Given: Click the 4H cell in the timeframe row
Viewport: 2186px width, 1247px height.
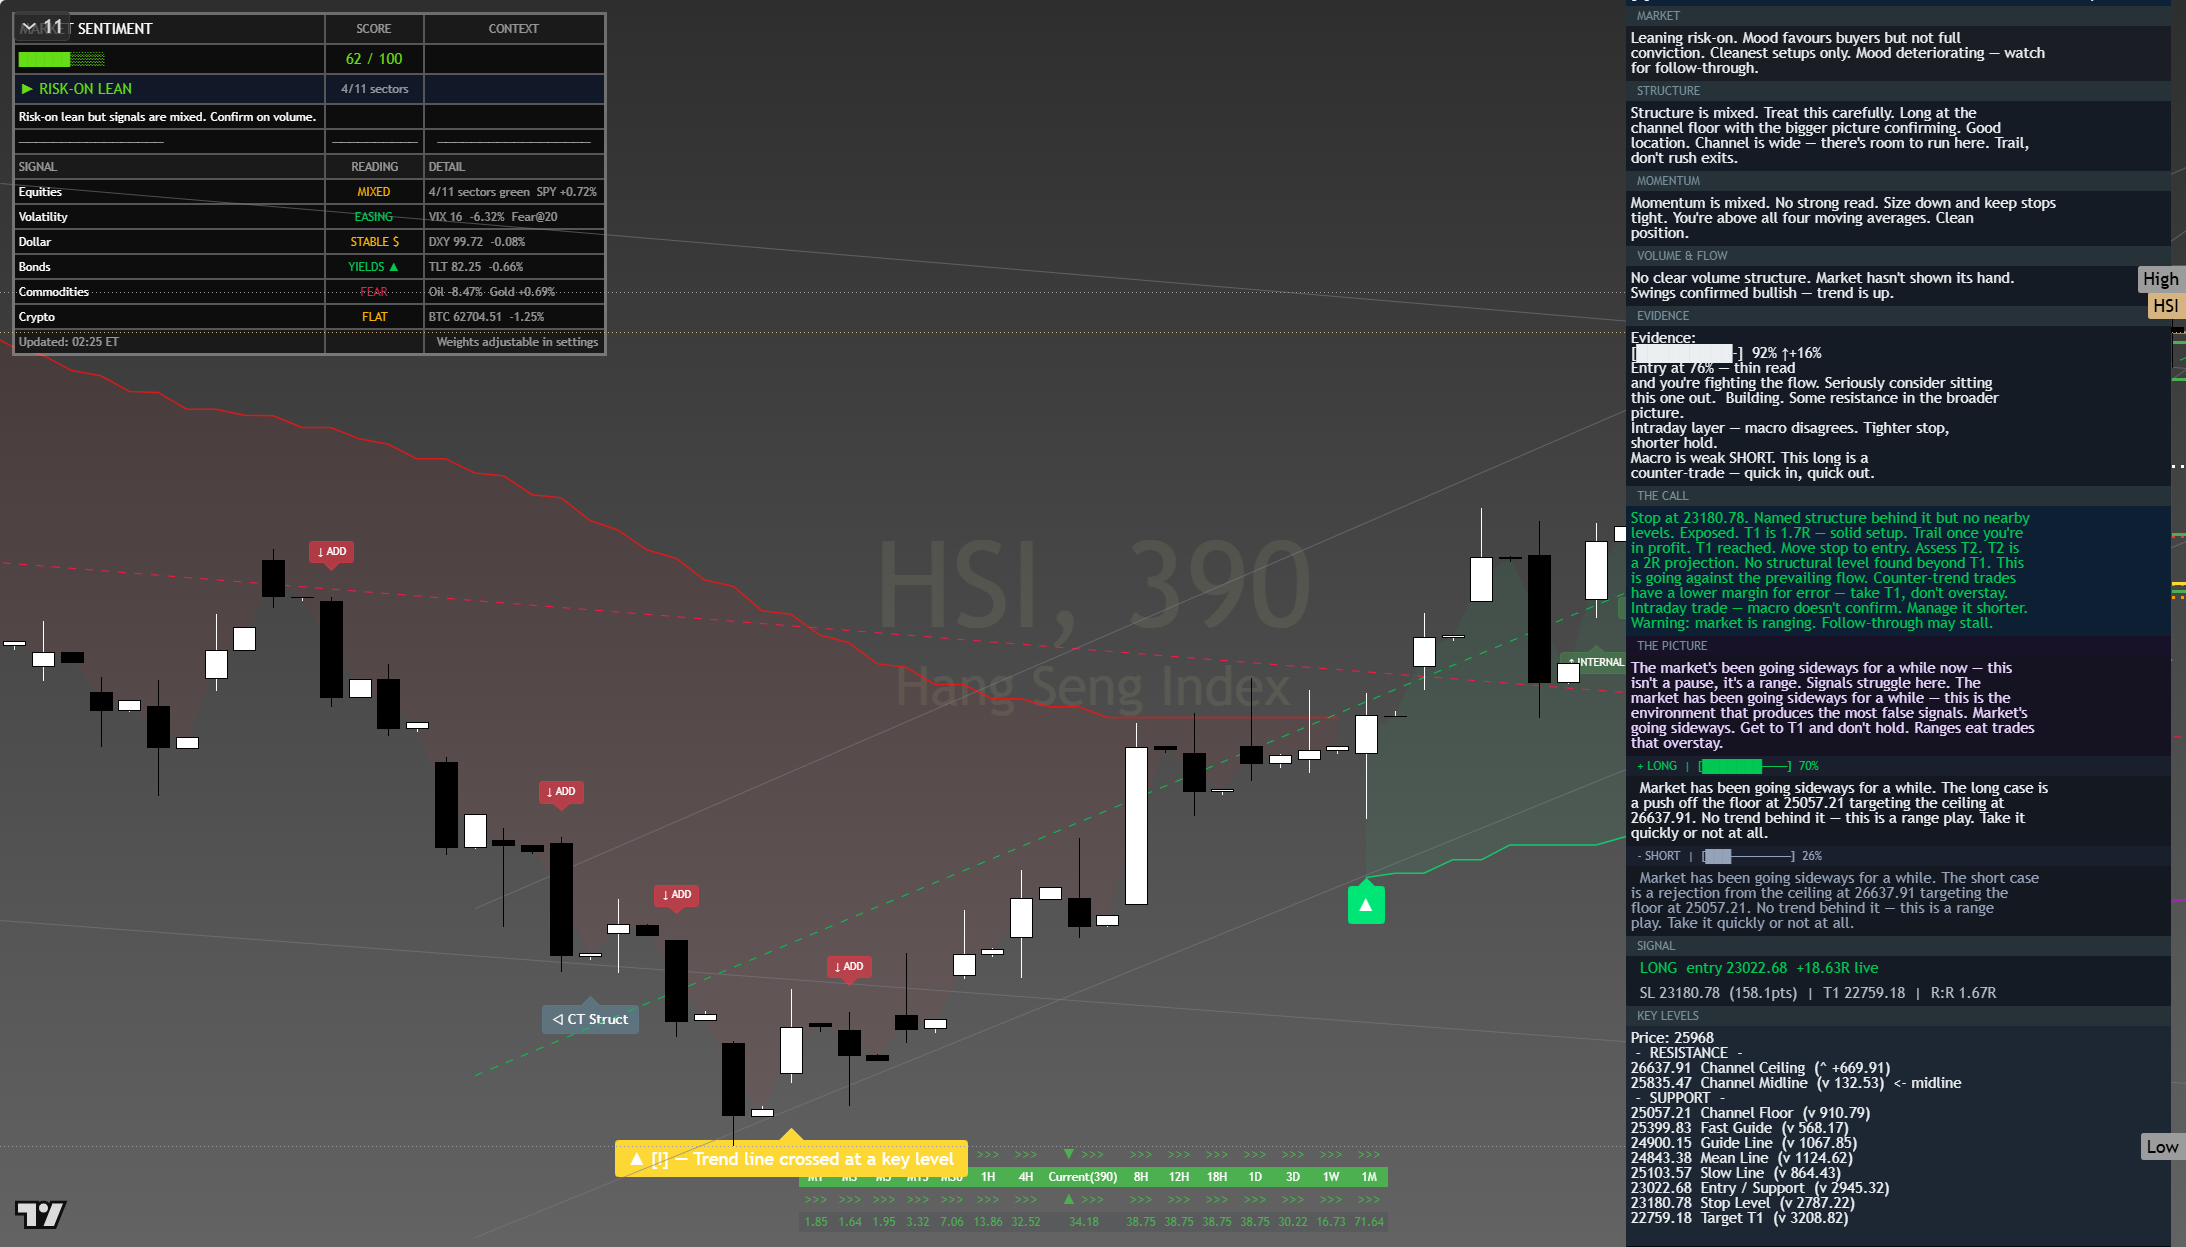Looking at the screenshot, I should coord(1026,1177).
